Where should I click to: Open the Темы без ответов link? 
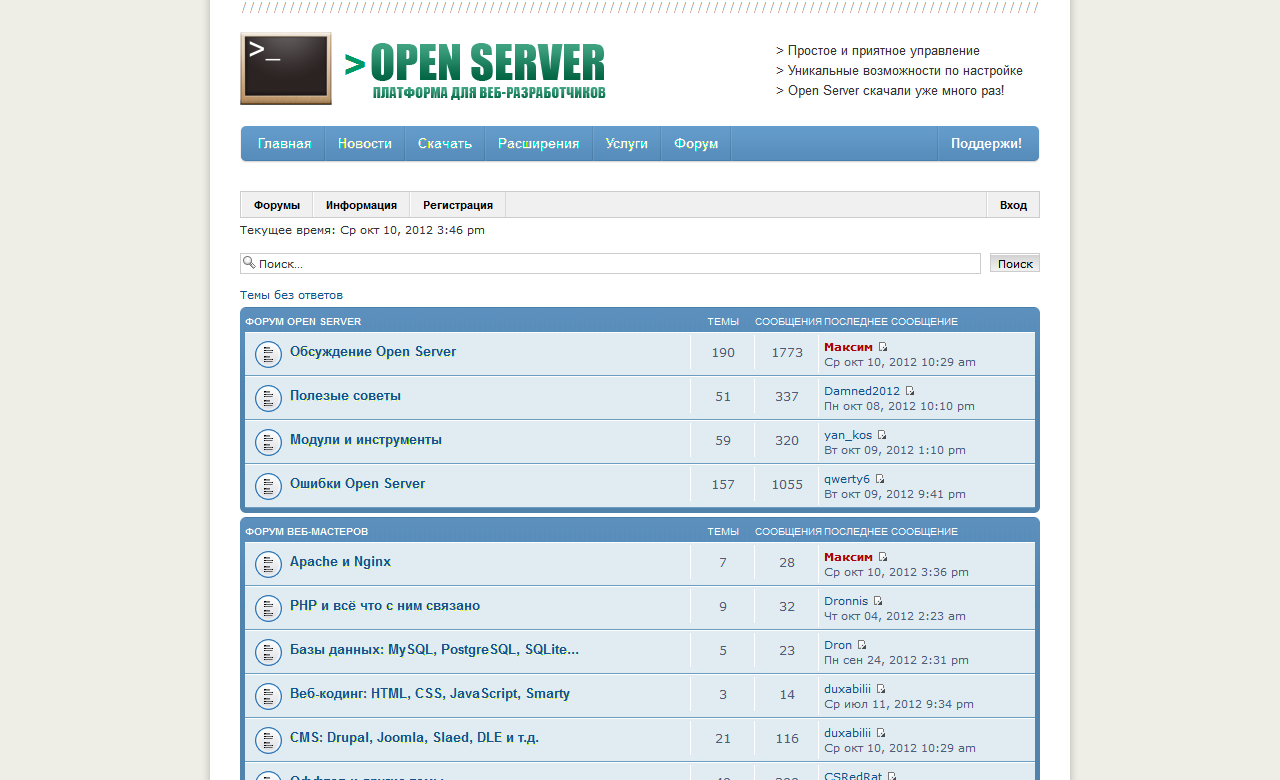coord(291,295)
